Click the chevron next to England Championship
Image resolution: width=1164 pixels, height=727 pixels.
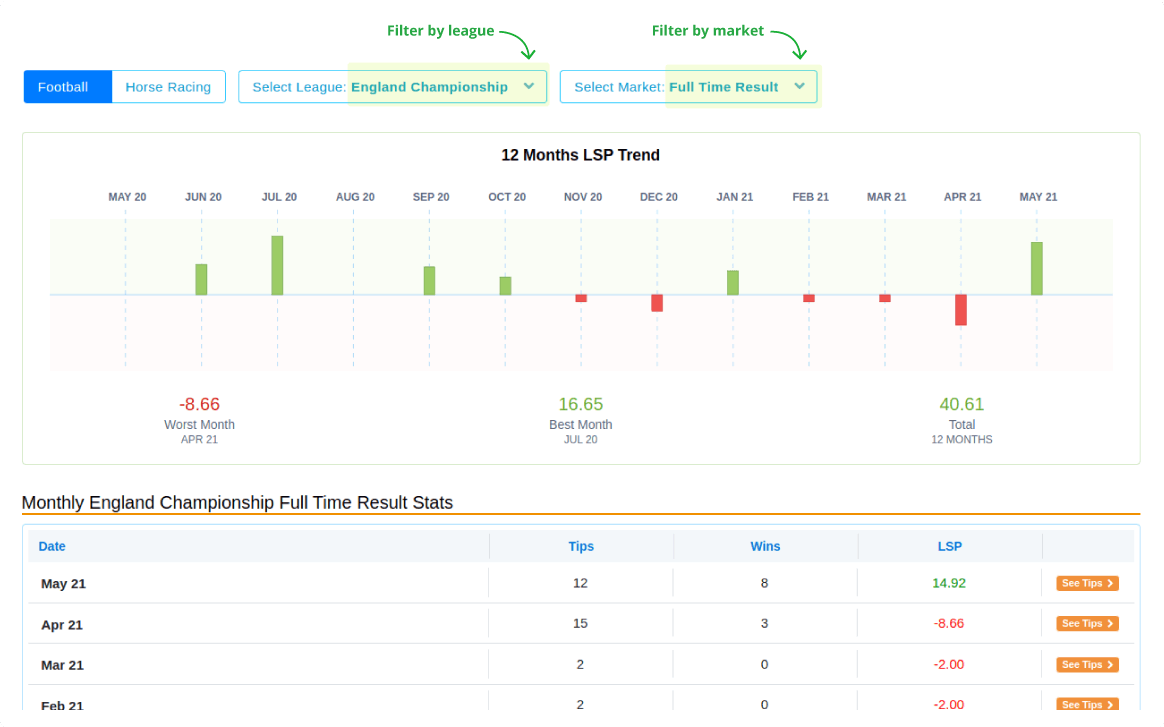pyautogui.click(x=528, y=86)
